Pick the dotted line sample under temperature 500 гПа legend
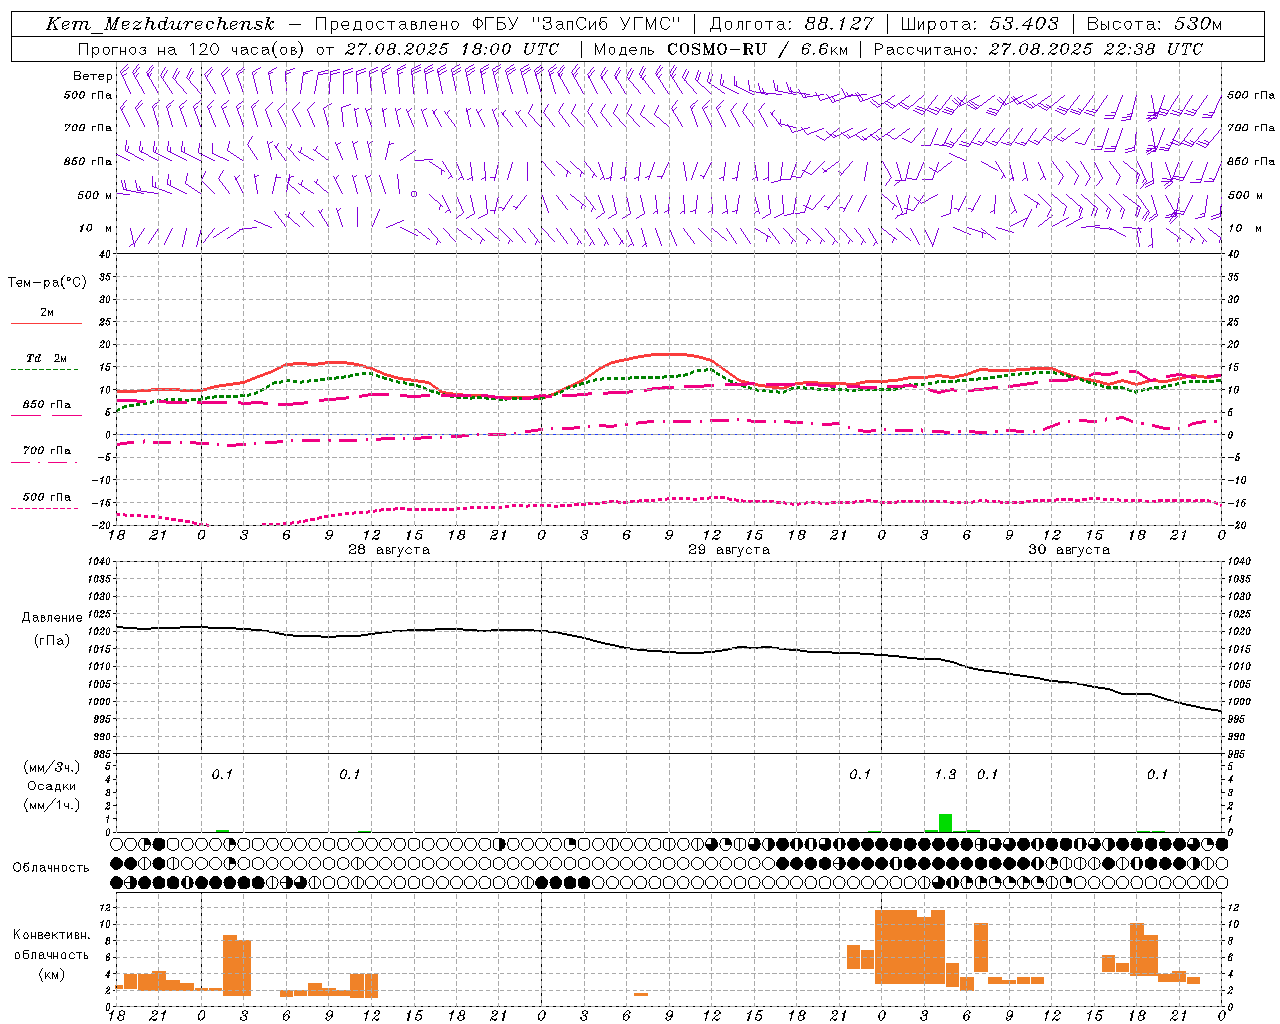 click(45, 508)
